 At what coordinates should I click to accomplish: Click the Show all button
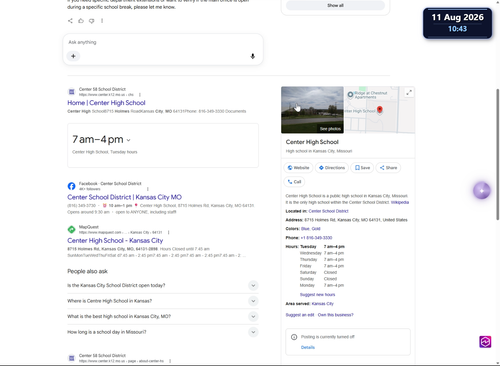(x=335, y=5)
